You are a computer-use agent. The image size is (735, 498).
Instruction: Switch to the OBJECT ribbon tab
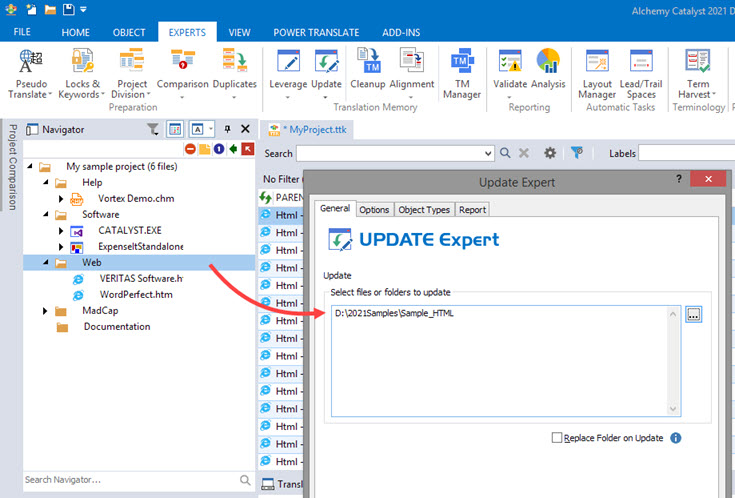(x=129, y=32)
